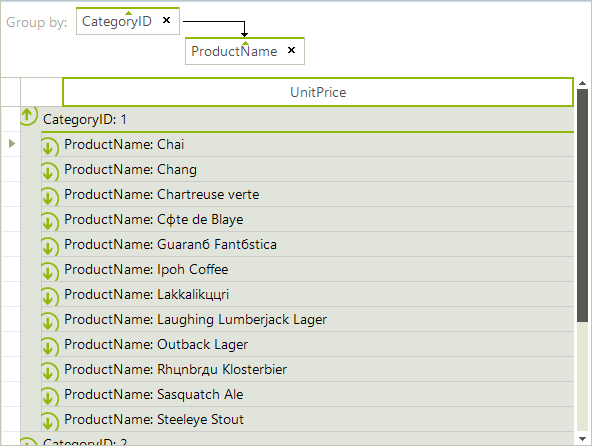592x446 pixels.
Task: Expand the Sasquatch Ale product group
Action: (50, 397)
